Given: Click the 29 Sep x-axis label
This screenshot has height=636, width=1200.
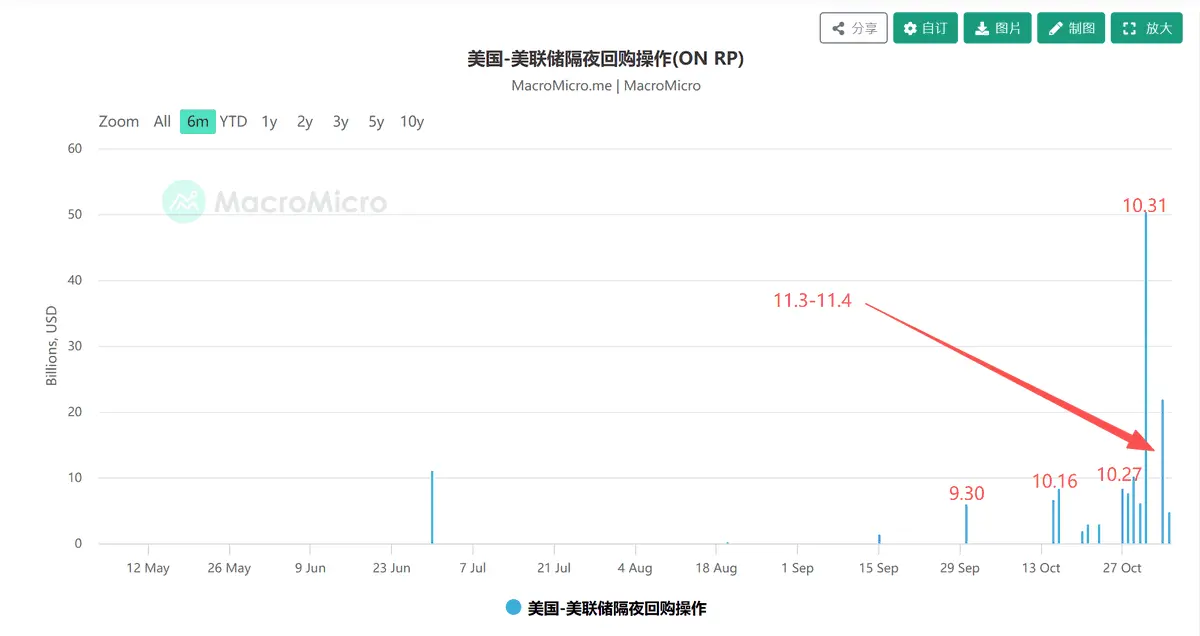Looking at the screenshot, I should 959,568.
